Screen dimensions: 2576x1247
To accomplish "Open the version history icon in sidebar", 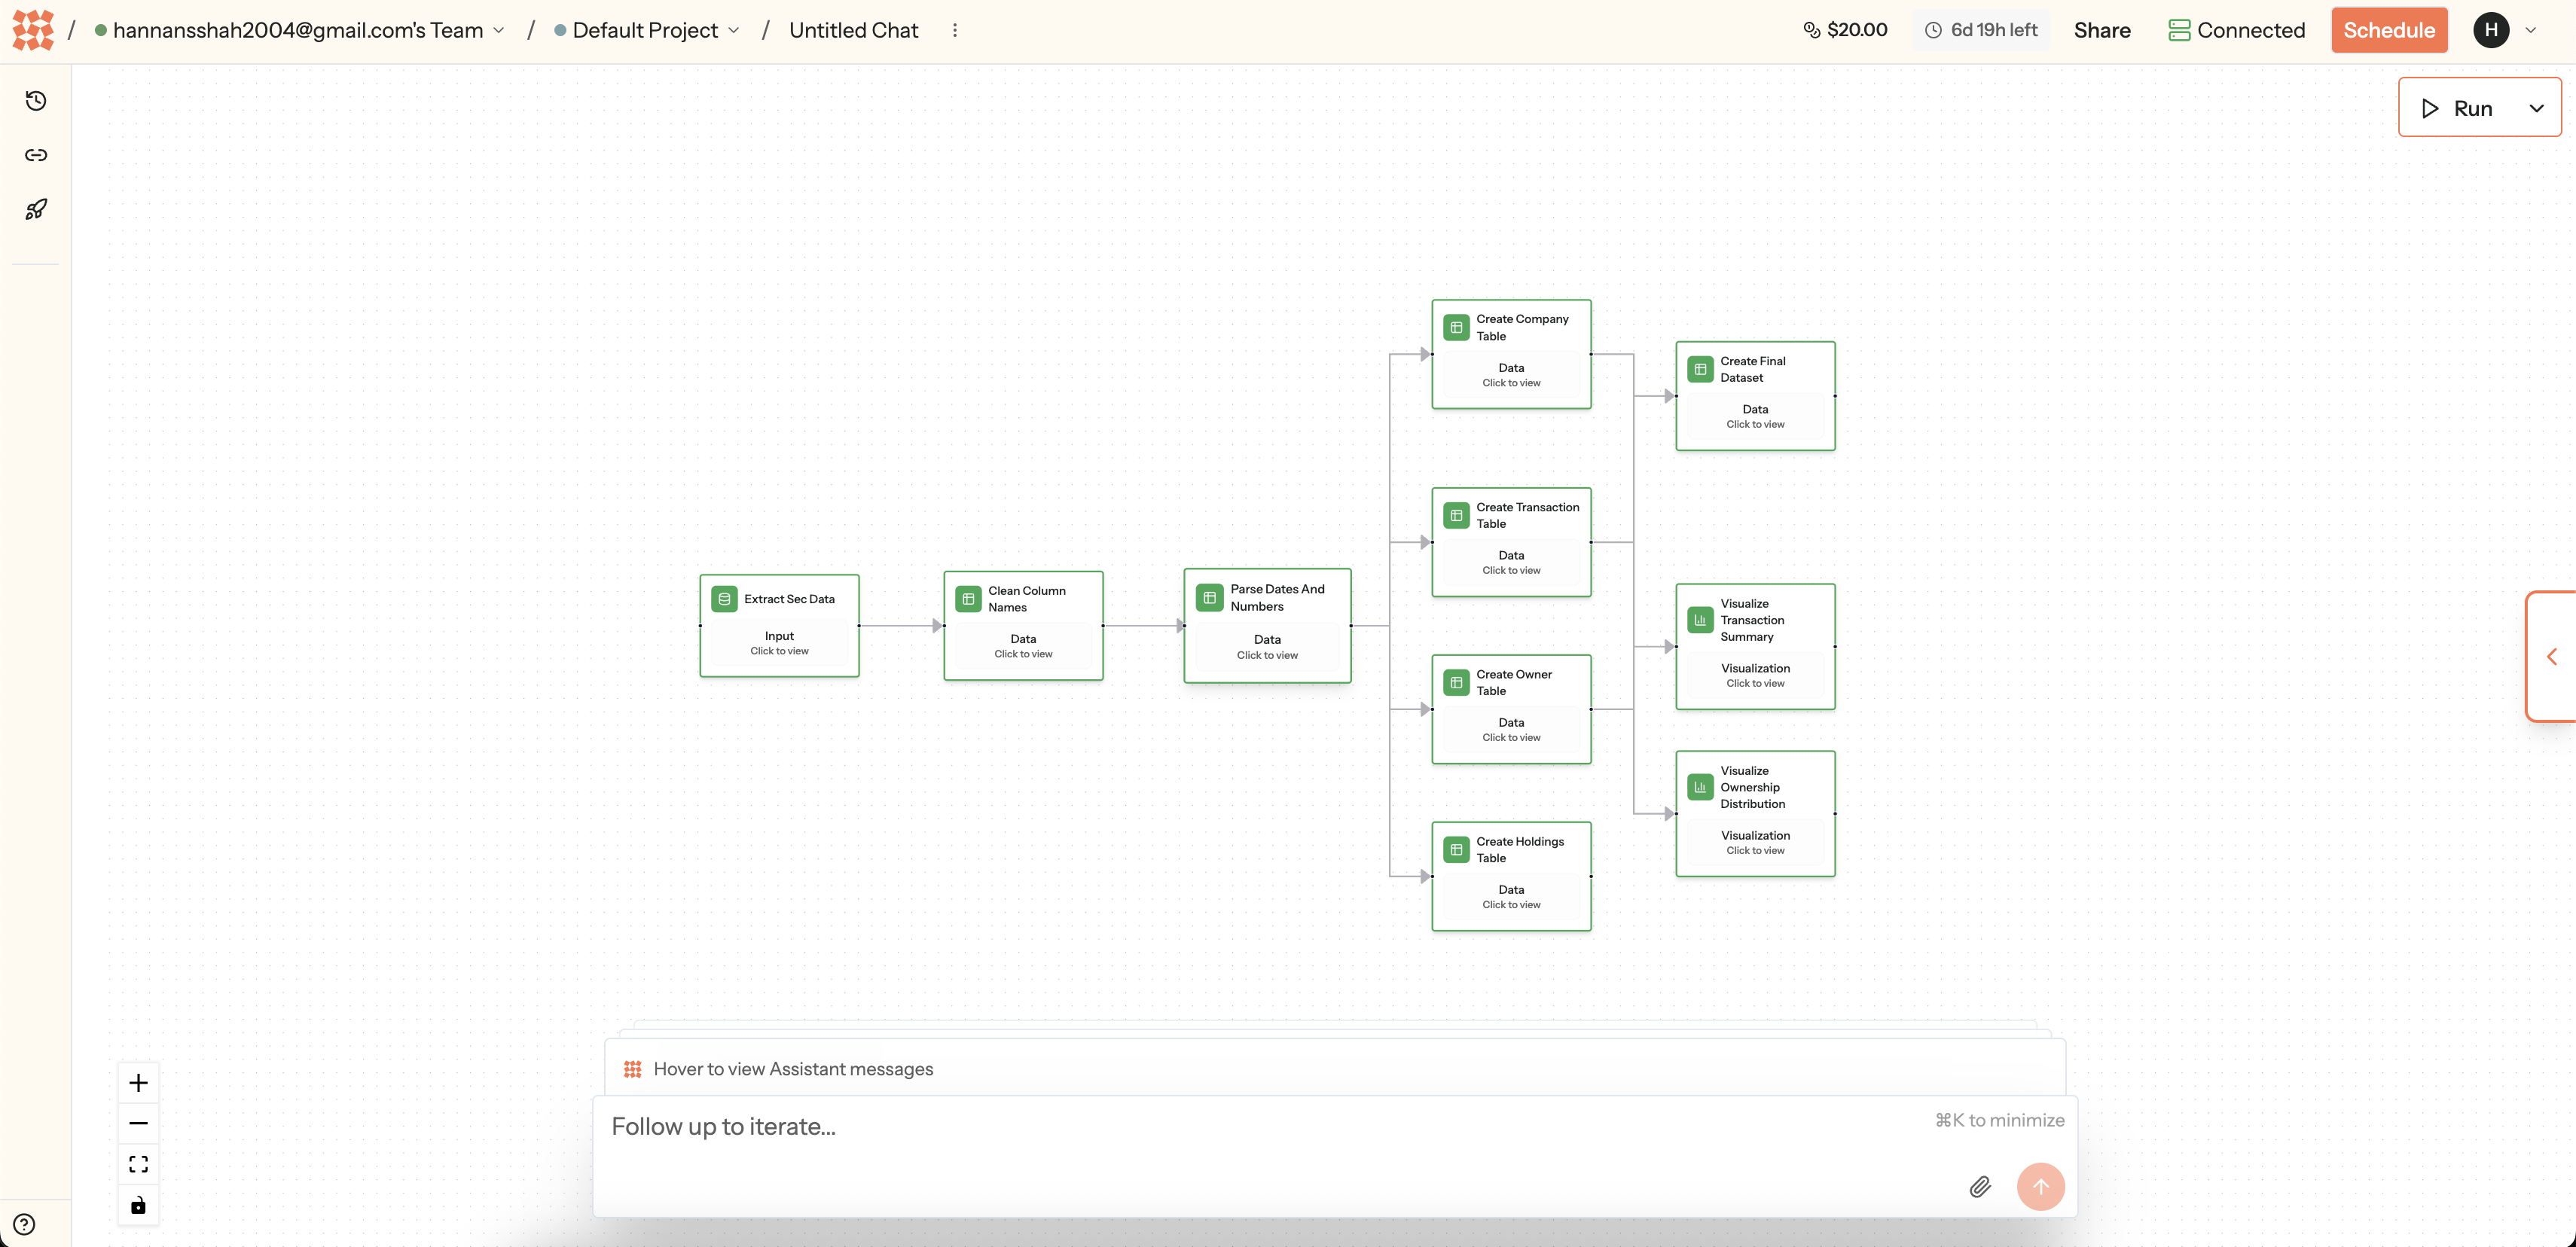I will [x=36, y=101].
